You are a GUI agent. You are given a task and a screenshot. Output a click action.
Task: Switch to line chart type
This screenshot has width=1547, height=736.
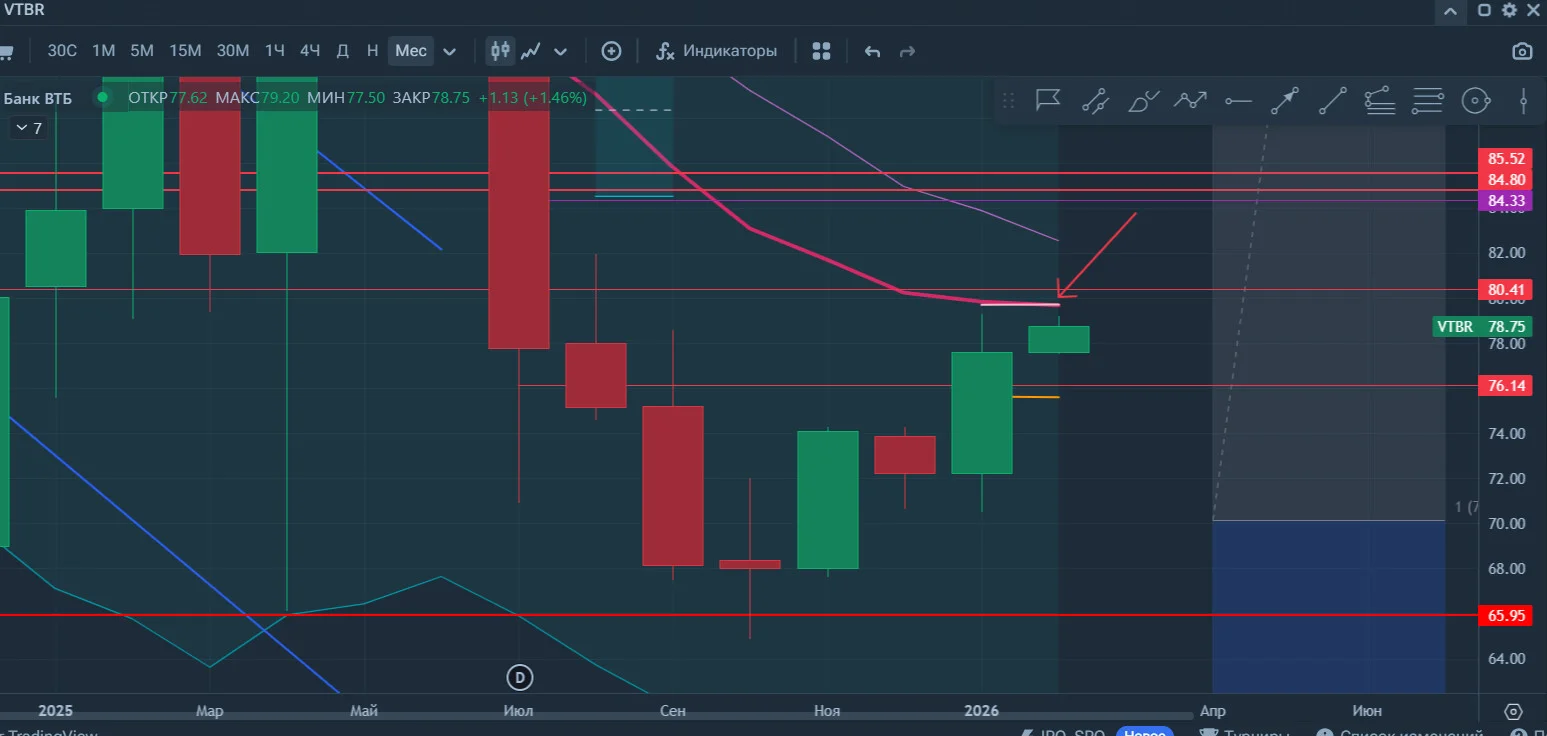click(x=531, y=51)
